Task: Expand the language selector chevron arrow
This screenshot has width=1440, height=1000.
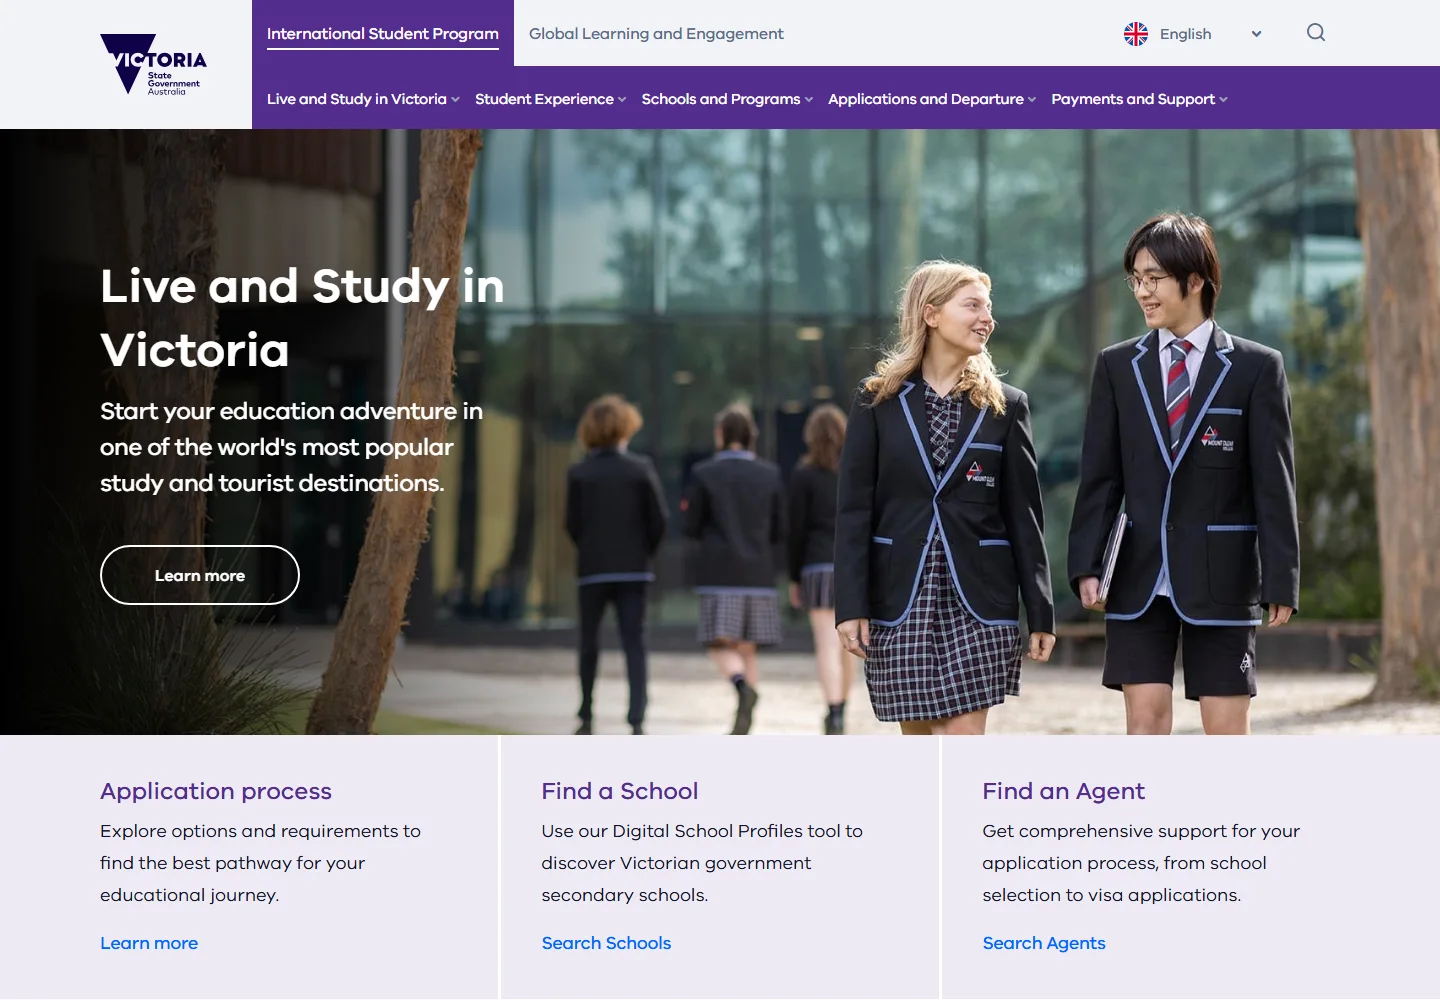Action: [1256, 34]
